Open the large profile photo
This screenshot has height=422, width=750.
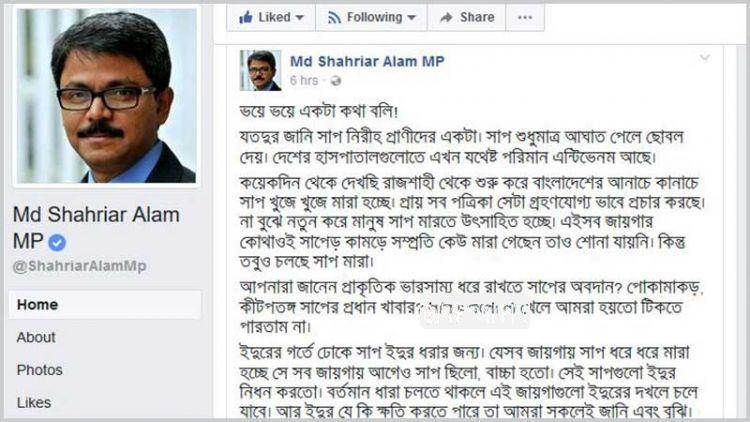point(106,96)
